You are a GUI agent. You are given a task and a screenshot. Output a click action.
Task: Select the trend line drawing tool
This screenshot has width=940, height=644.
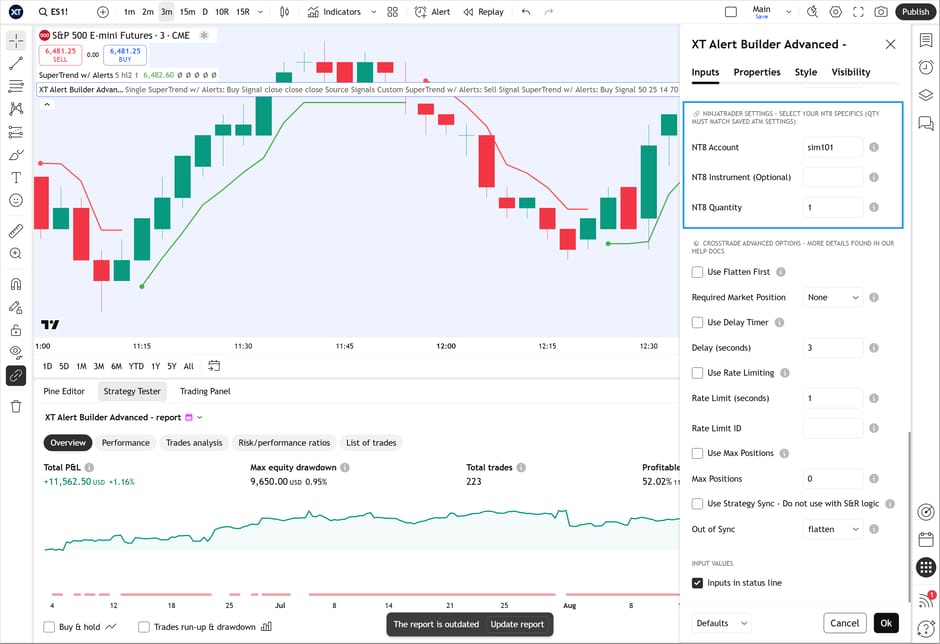pos(16,63)
